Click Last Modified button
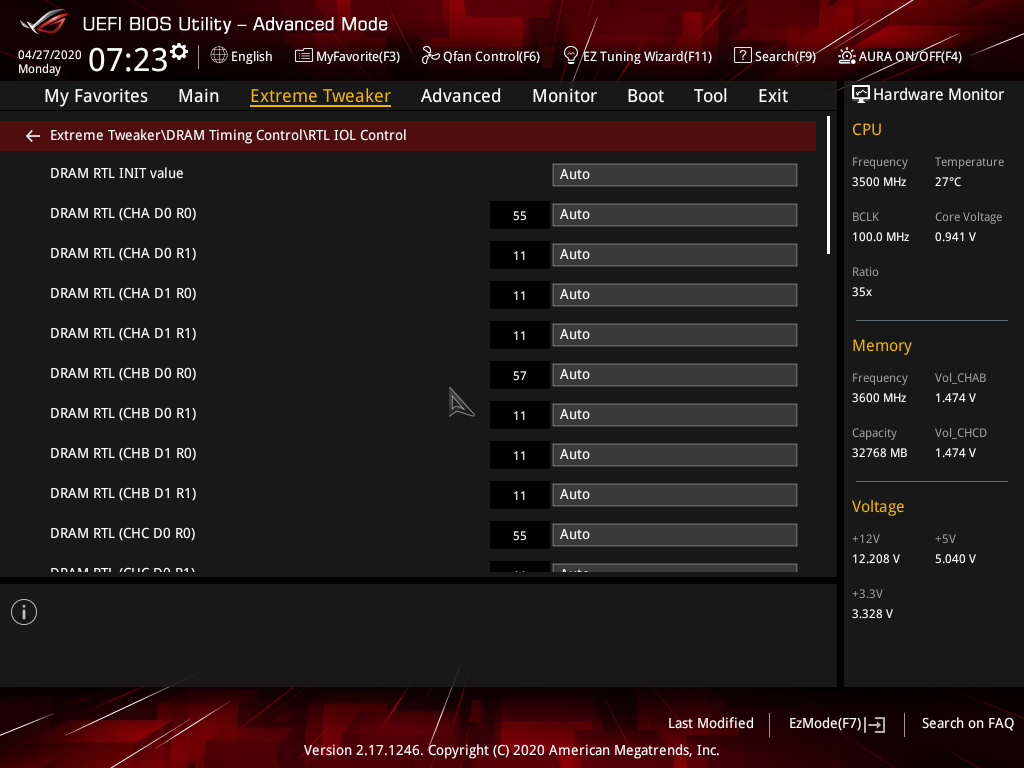 coord(711,723)
